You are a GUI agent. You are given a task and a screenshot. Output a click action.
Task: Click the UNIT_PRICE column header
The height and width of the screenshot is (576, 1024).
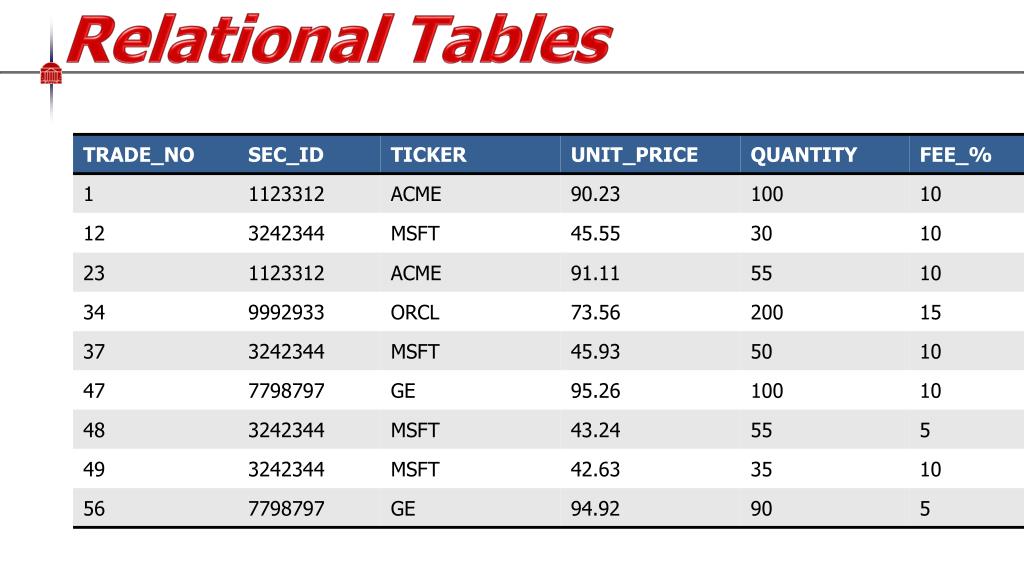[634, 155]
